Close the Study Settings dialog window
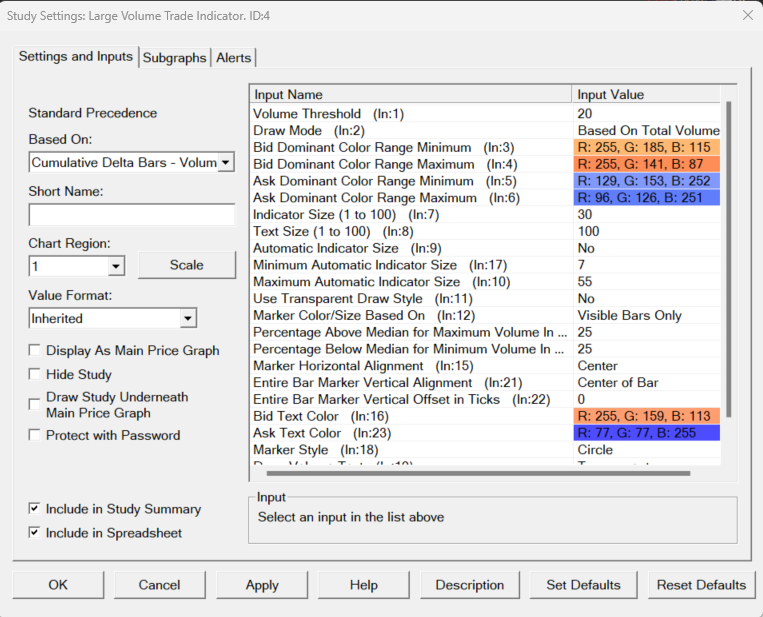 point(747,14)
